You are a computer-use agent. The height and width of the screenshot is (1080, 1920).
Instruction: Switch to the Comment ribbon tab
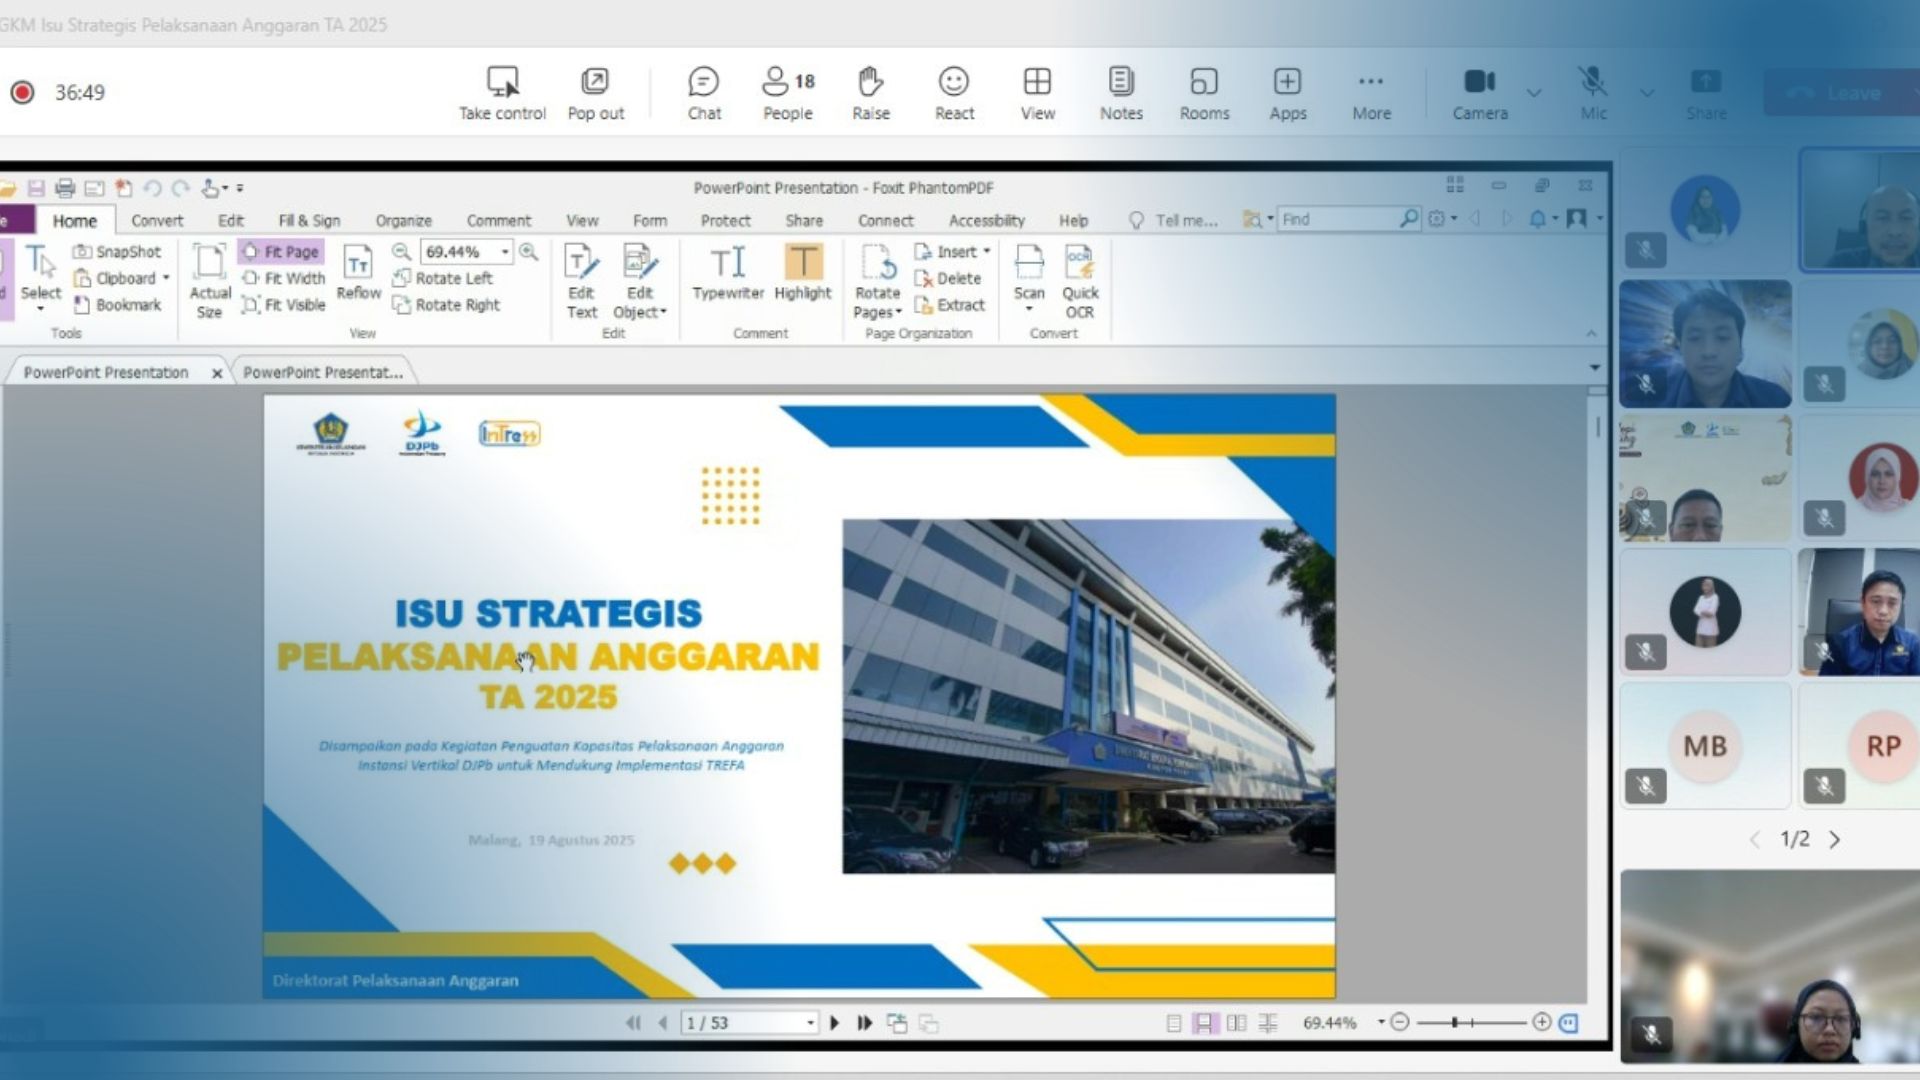coord(498,221)
